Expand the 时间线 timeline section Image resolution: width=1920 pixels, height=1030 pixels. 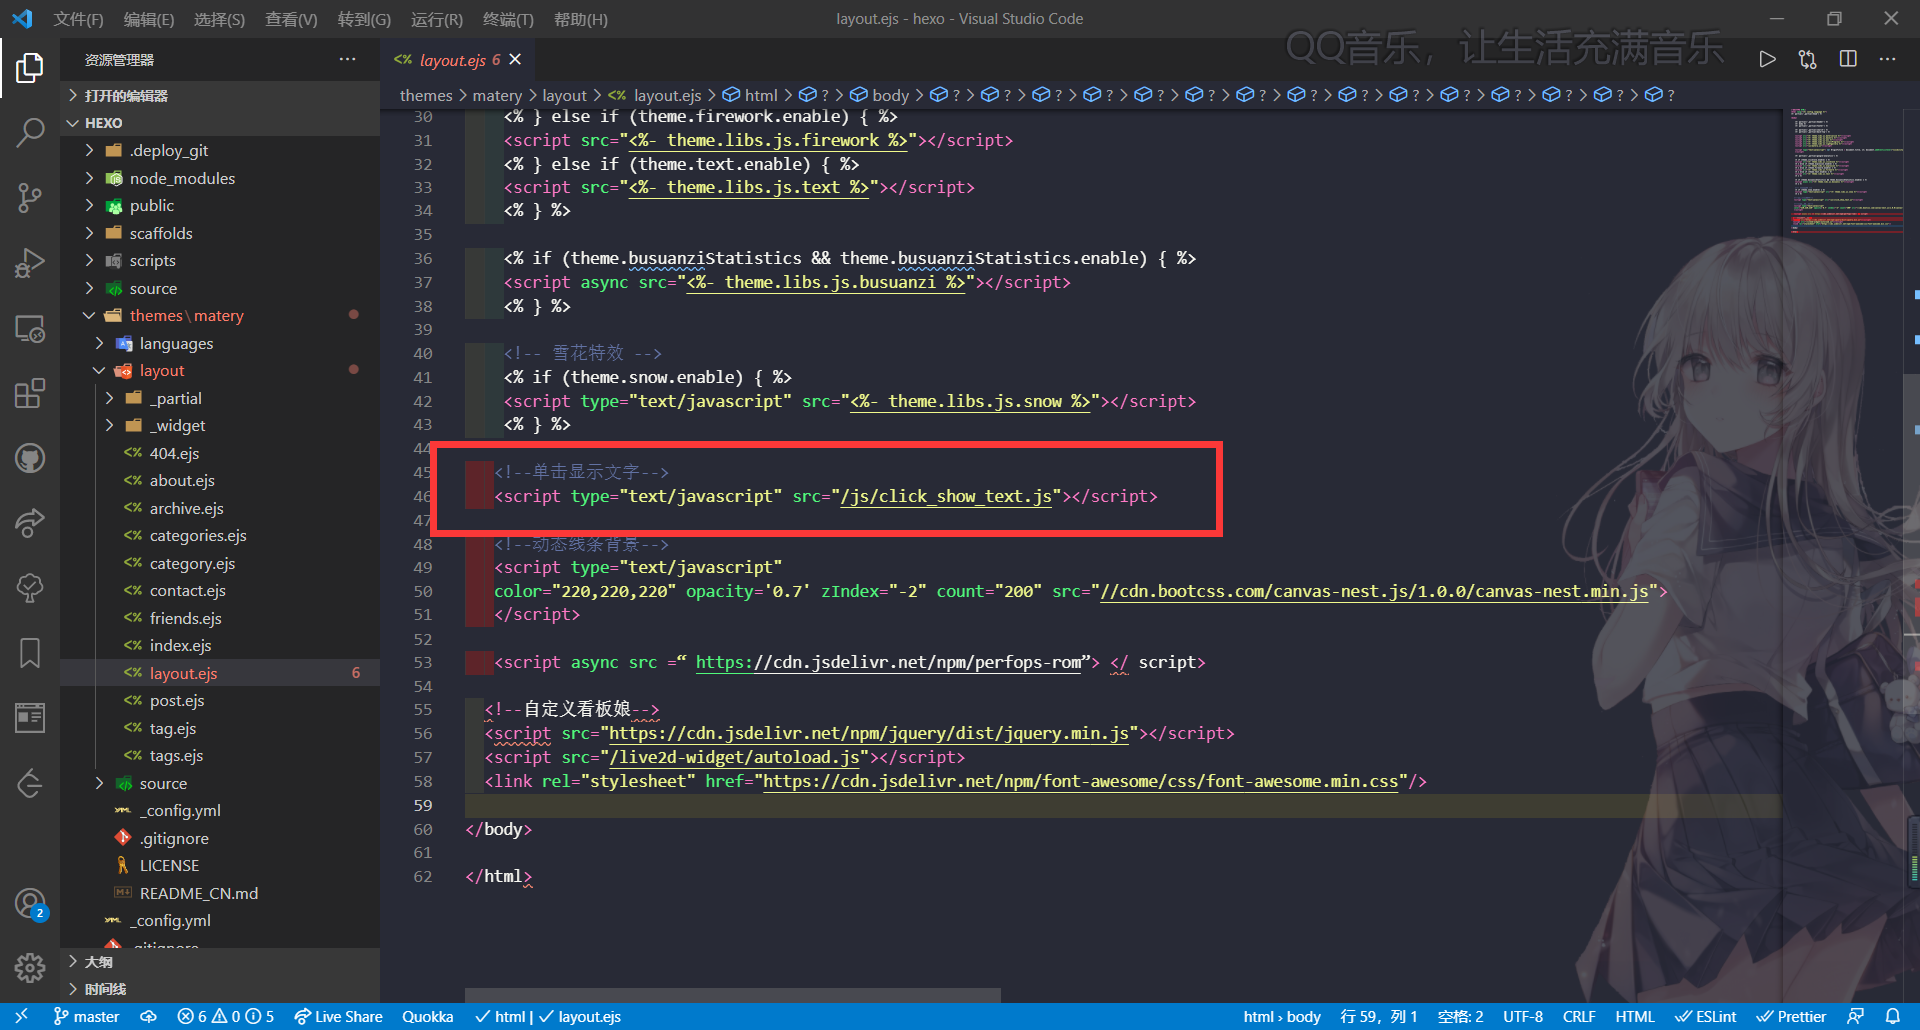pyautogui.click(x=220, y=989)
